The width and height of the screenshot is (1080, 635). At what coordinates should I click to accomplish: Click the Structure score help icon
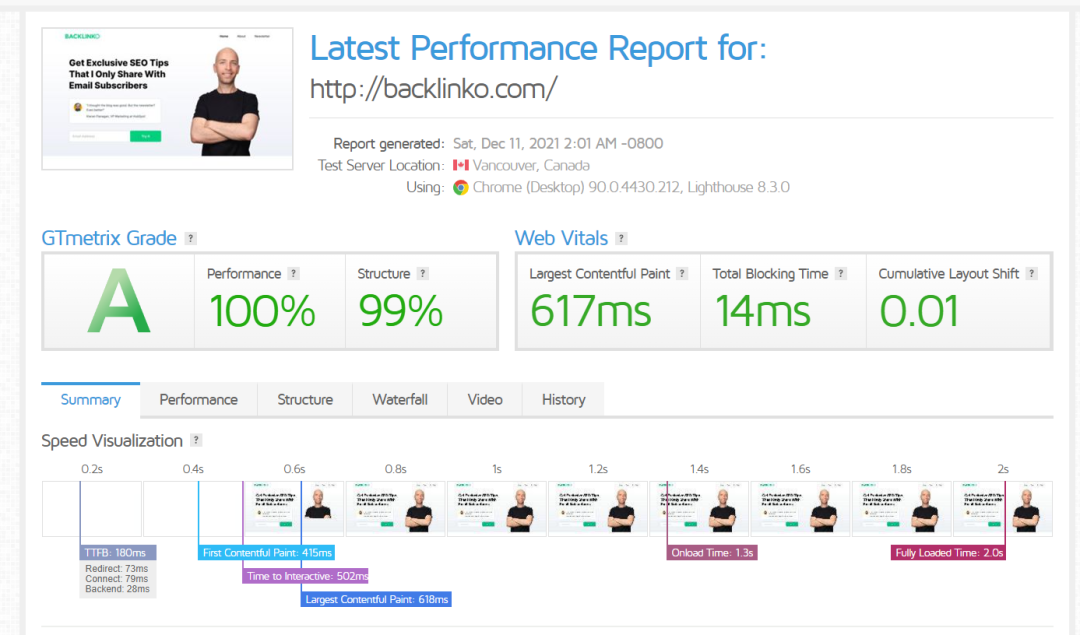pyautogui.click(x=423, y=274)
